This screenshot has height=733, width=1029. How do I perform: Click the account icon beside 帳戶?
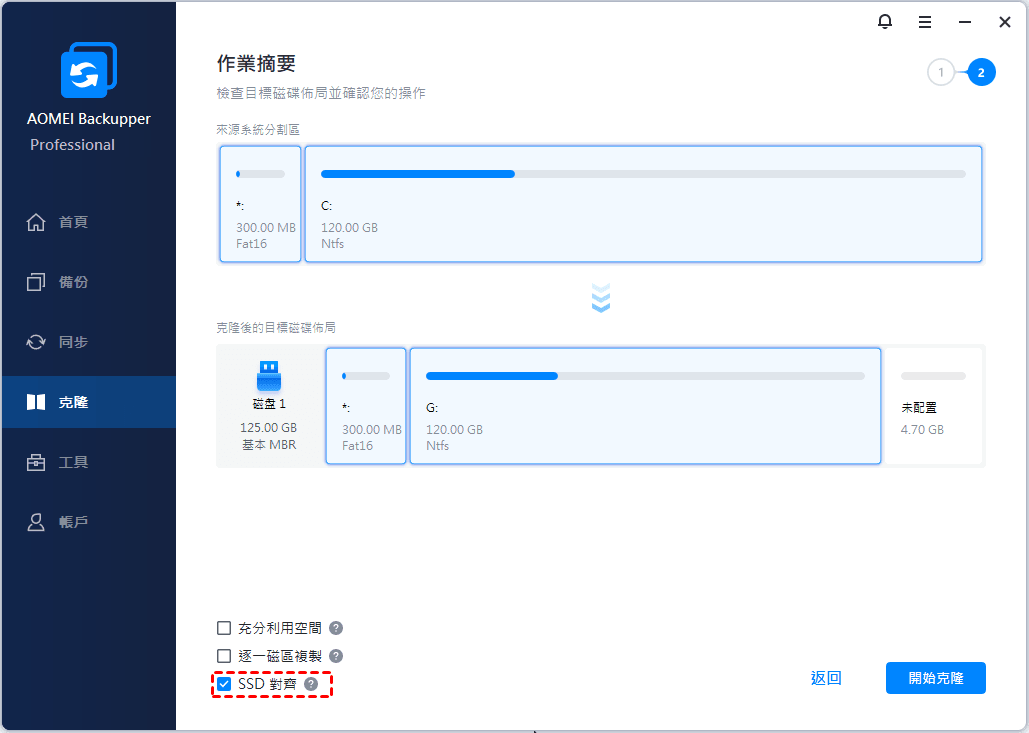36,522
